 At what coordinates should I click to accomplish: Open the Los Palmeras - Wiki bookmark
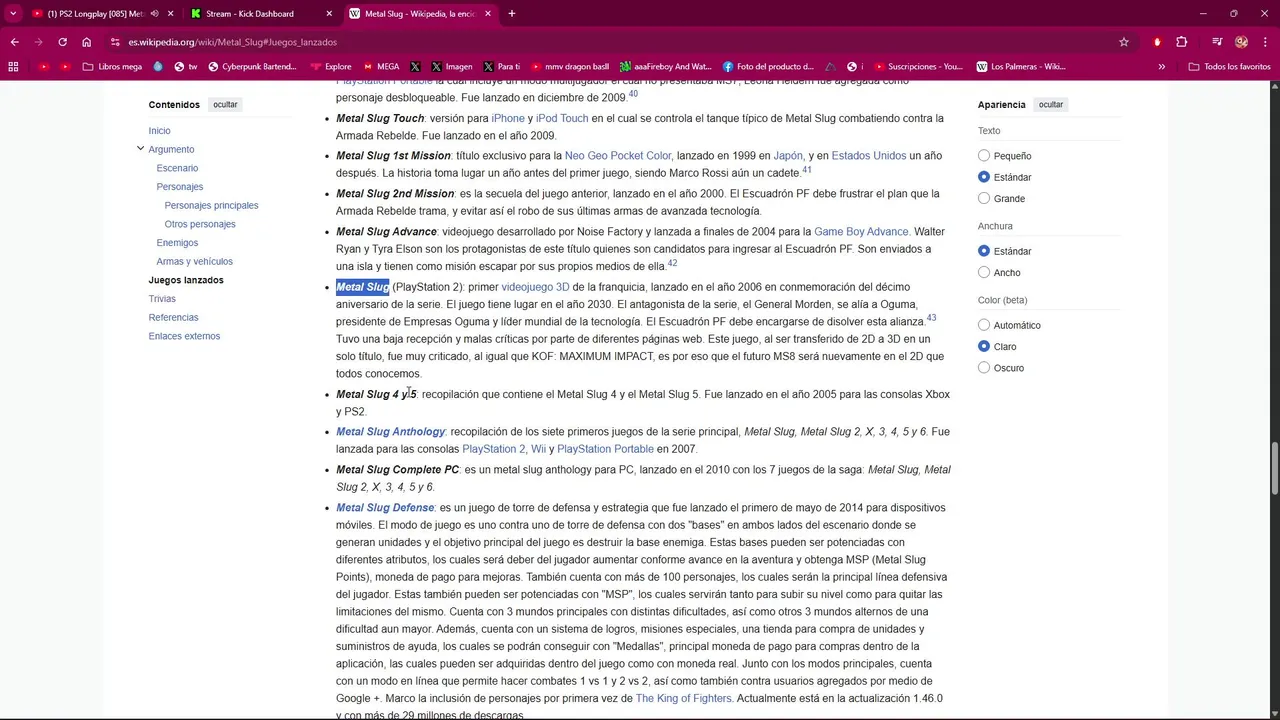(x=1021, y=67)
